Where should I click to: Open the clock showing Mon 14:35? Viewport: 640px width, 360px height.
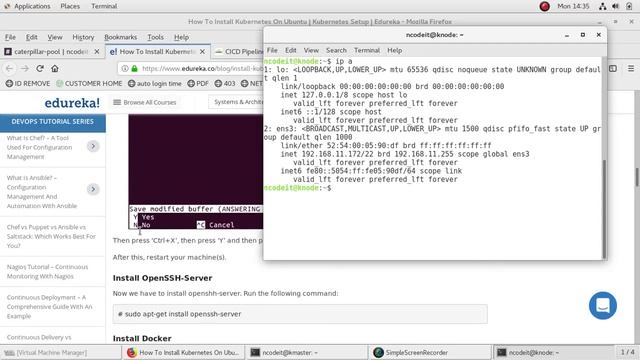[573, 6]
